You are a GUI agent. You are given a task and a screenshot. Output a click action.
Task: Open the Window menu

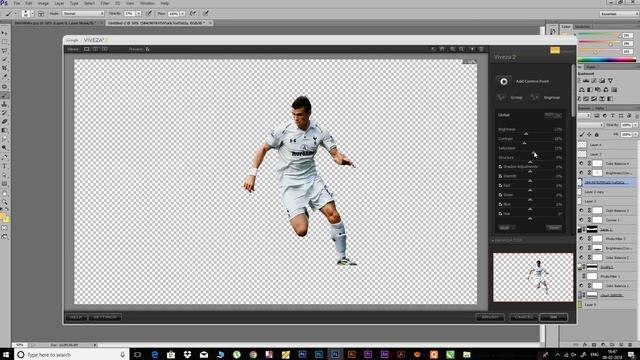147,3
